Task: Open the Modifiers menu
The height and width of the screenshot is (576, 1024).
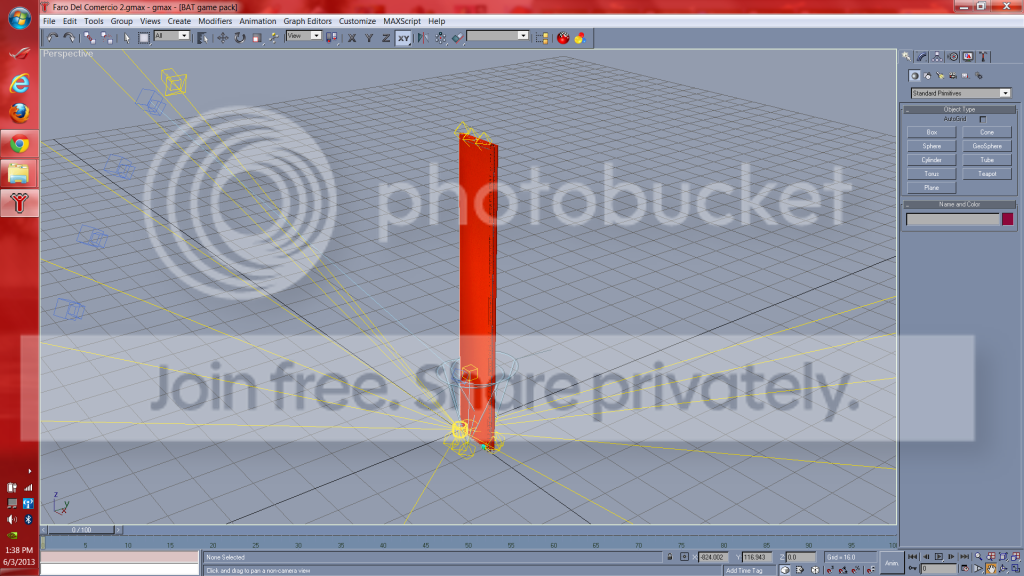Action: click(215, 21)
